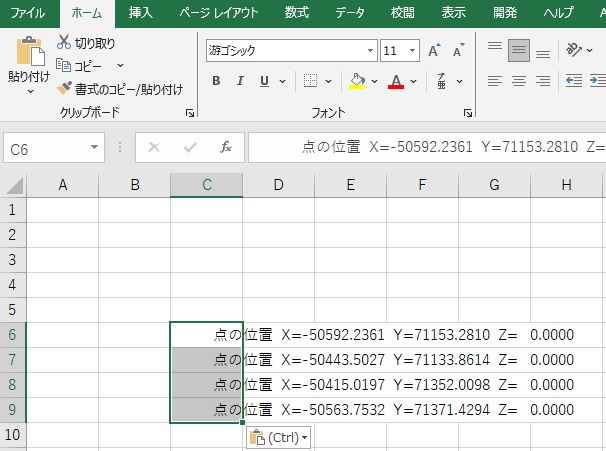
Task: Click the formula bar text field
Action: pos(427,147)
